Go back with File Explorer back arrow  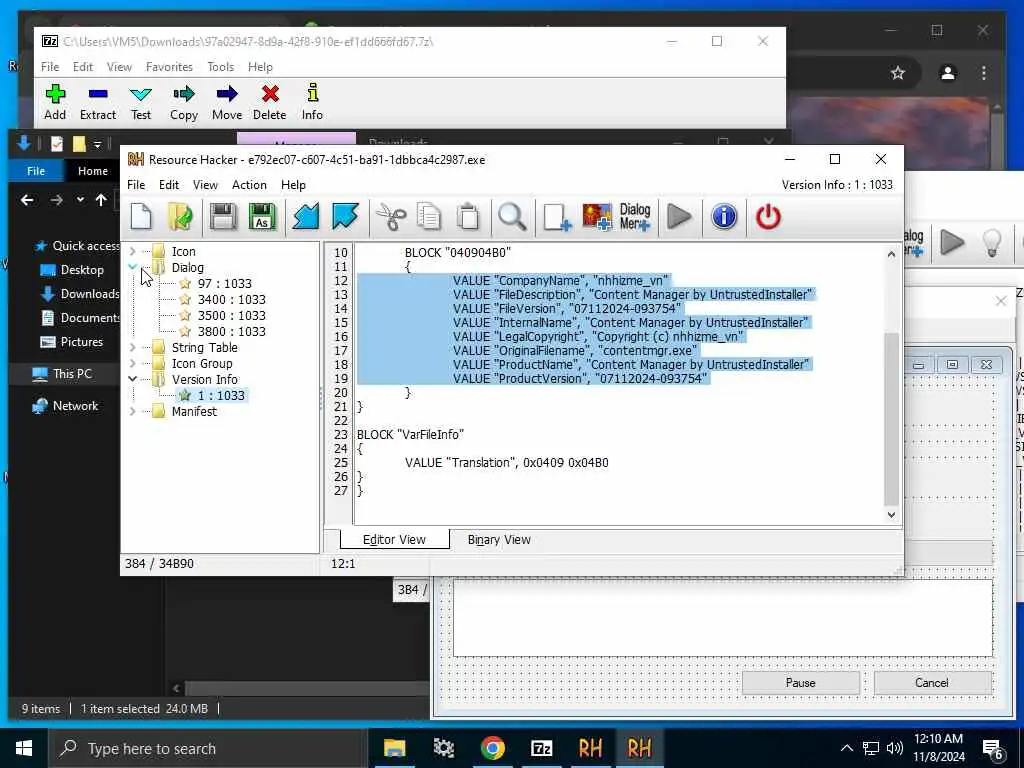pos(27,200)
